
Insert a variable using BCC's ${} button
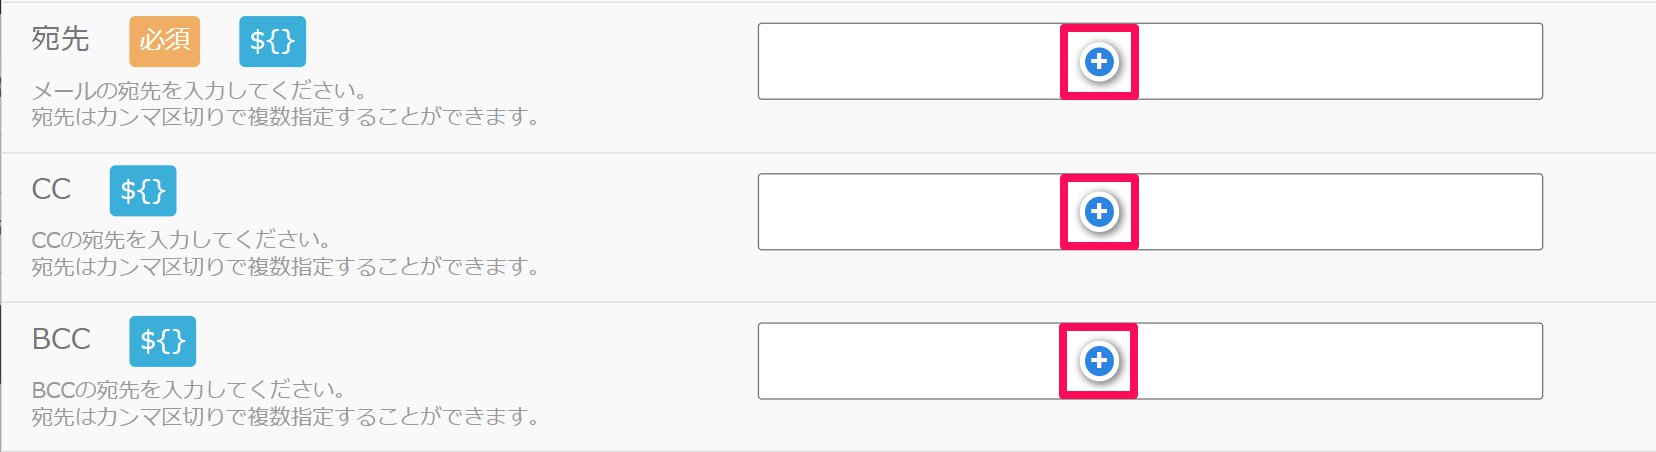162,341
